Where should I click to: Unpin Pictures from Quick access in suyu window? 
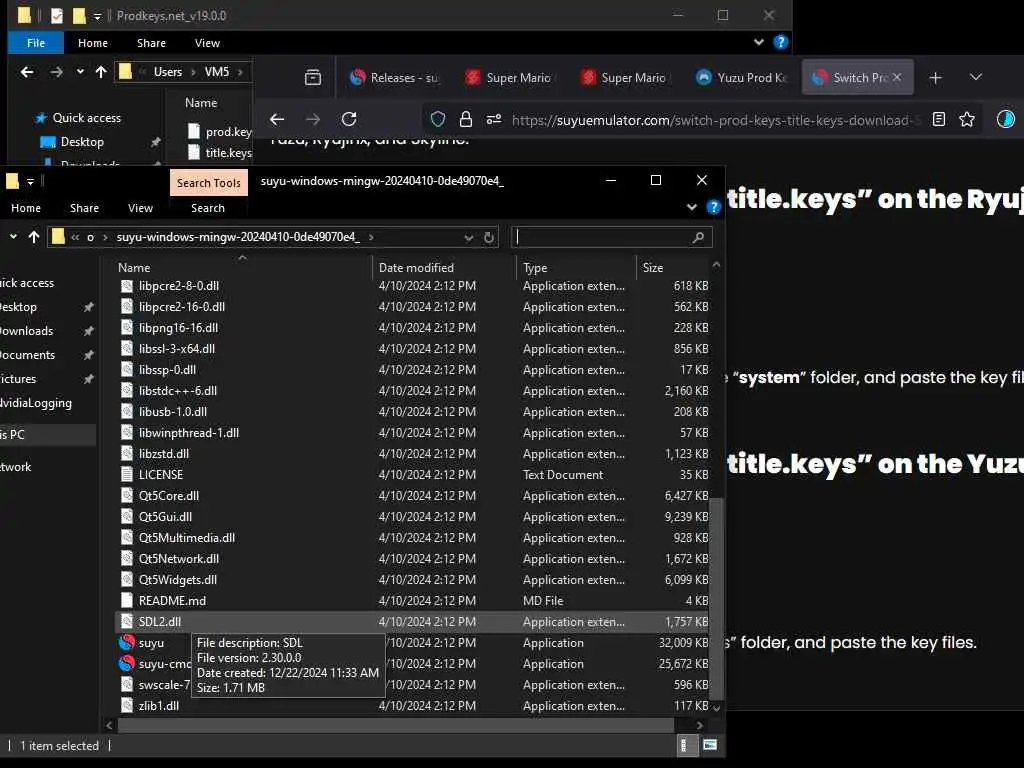[x=88, y=379]
